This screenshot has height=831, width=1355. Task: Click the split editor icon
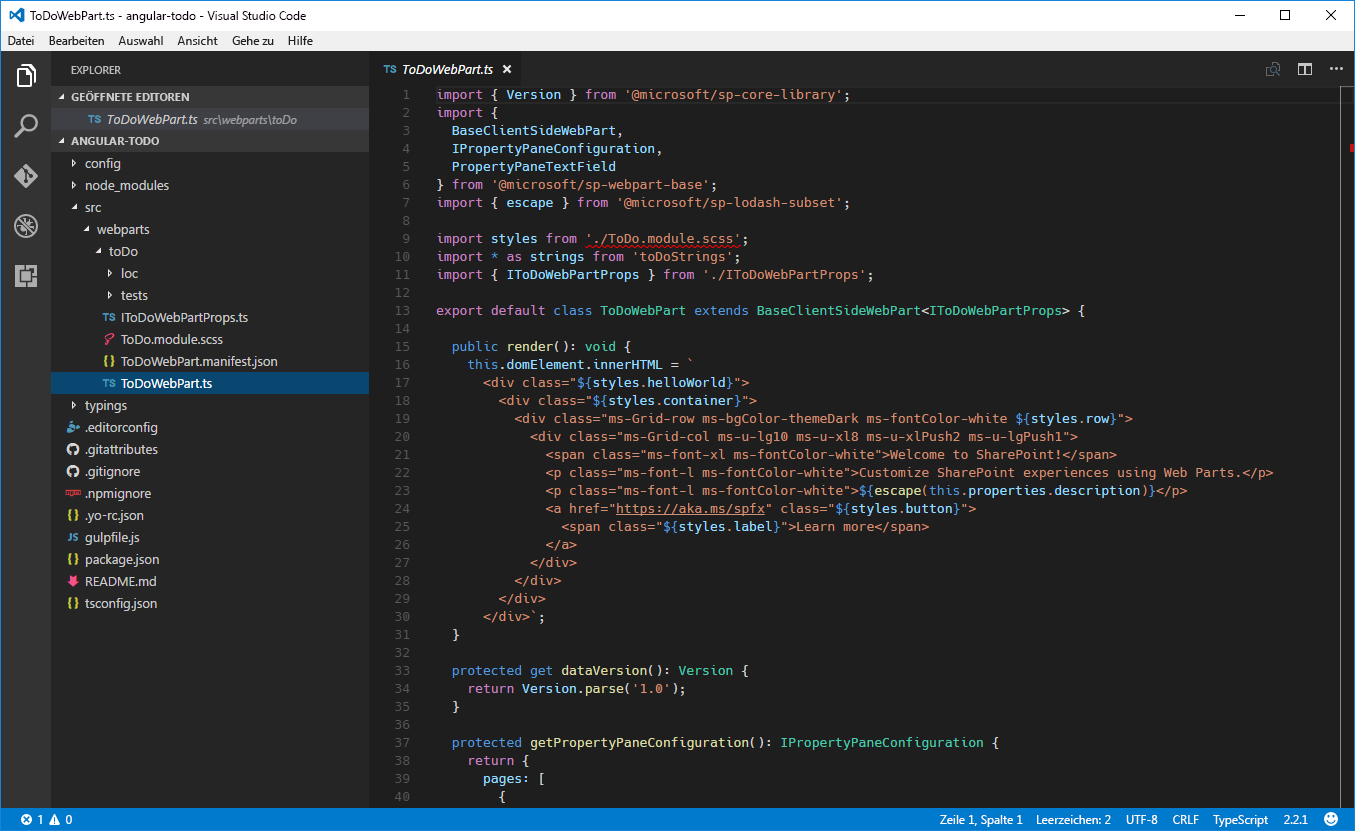point(1305,69)
